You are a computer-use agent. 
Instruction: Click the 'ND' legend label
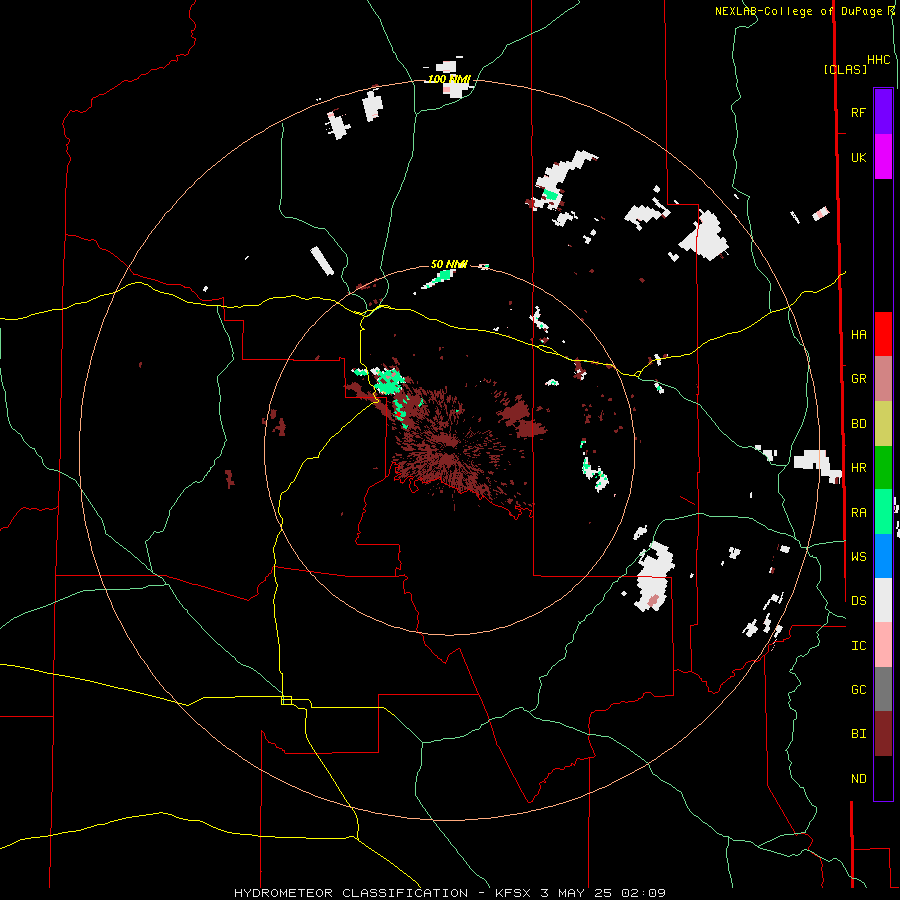click(x=858, y=779)
